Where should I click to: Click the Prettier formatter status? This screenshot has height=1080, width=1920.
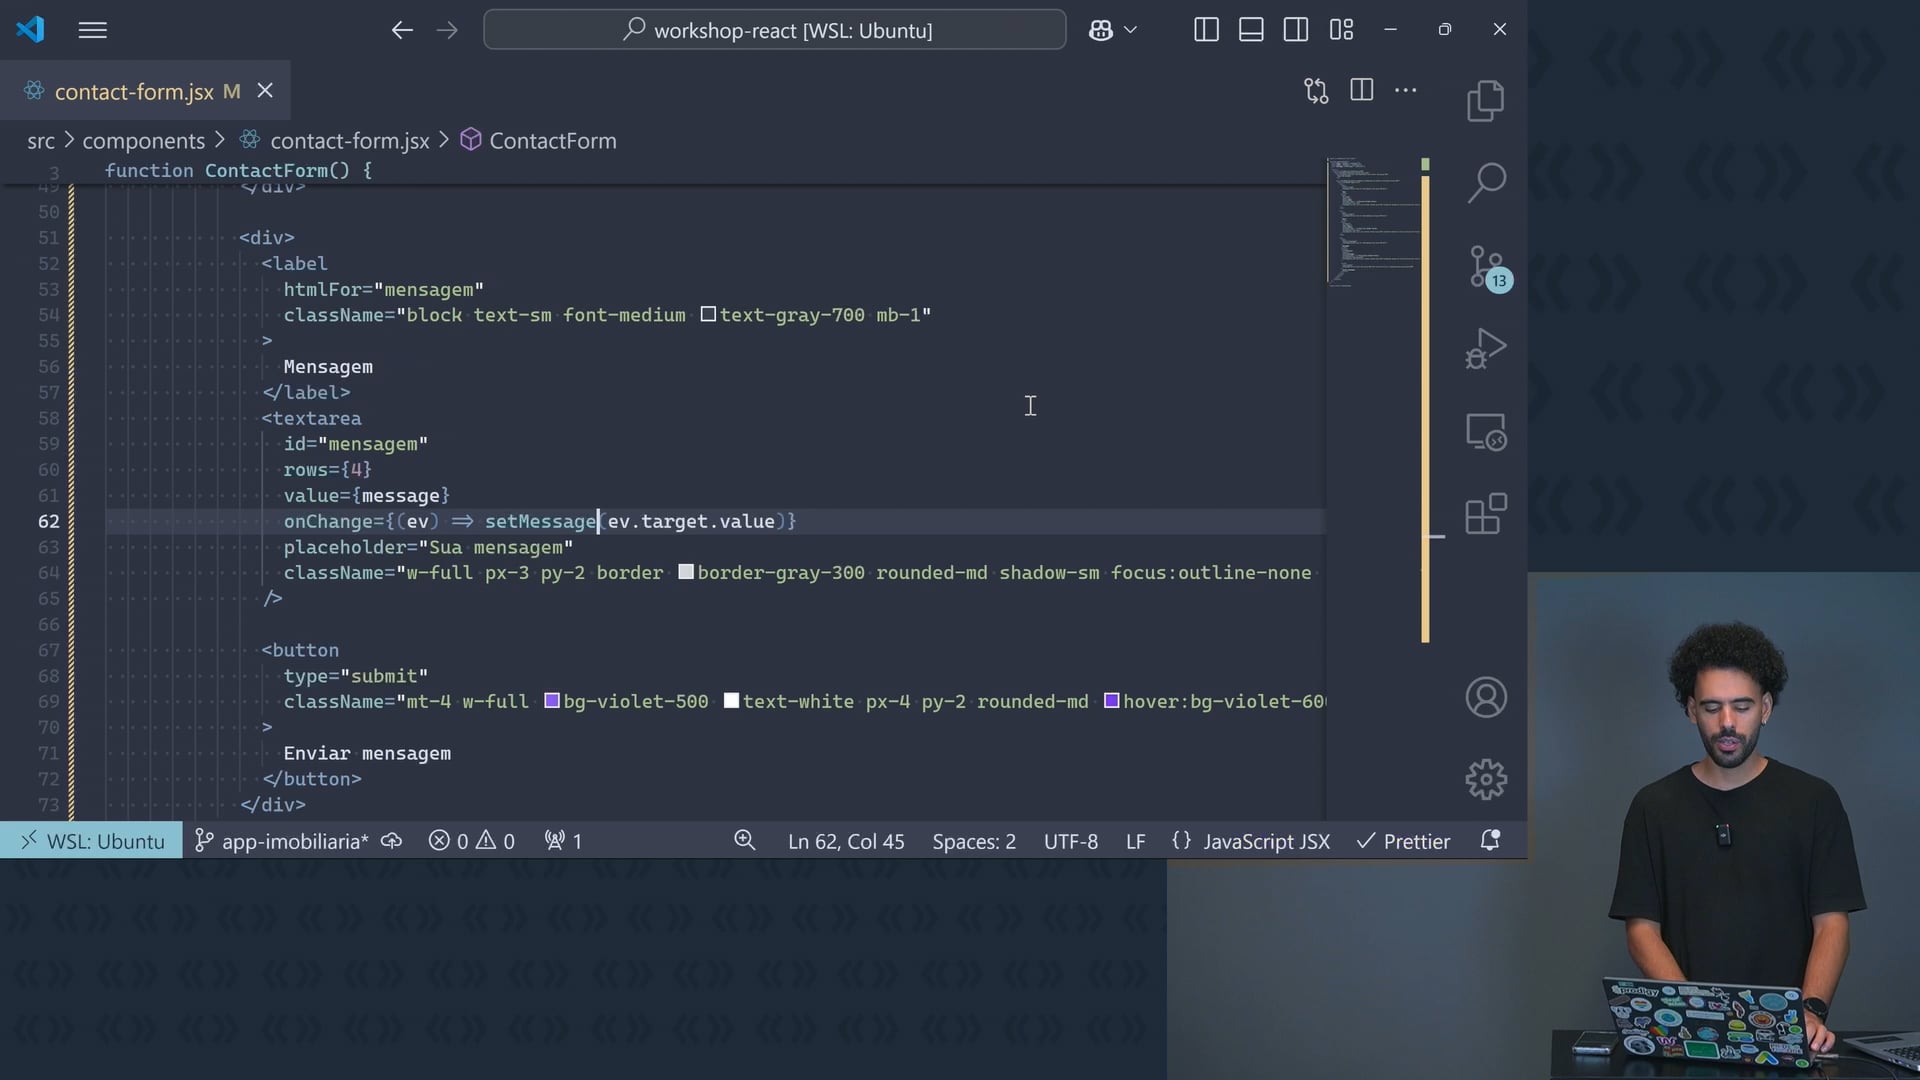point(1403,841)
